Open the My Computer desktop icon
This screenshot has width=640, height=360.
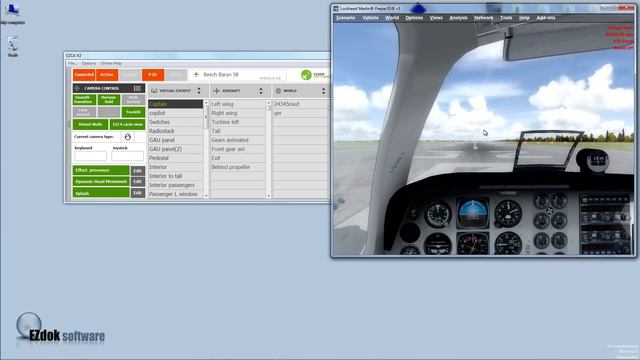(x=12, y=10)
